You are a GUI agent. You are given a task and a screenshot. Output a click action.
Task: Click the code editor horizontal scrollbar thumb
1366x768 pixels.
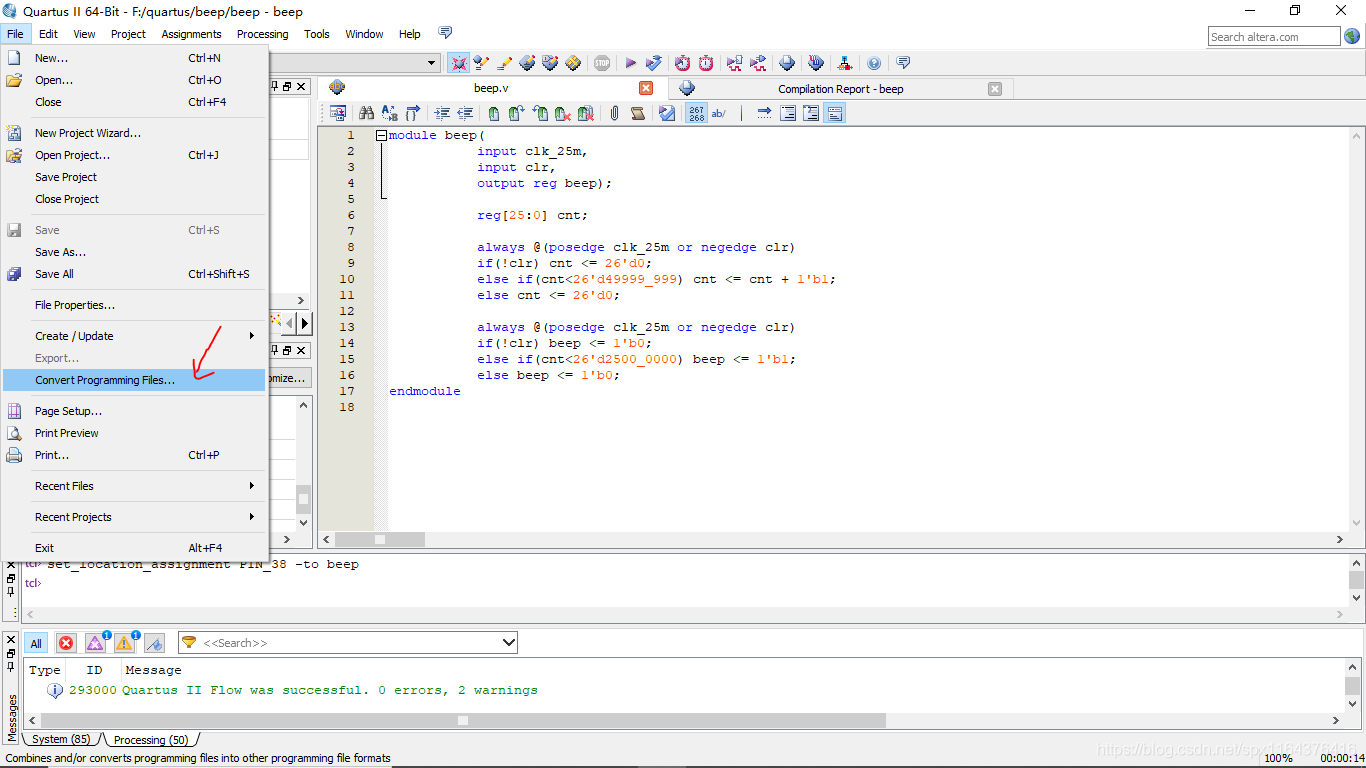380,539
